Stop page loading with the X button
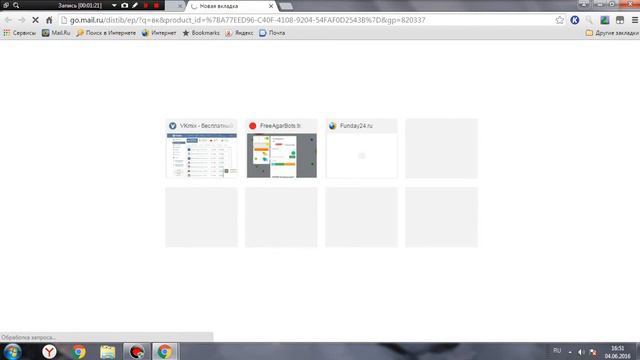640x360 pixels. (x=36, y=20)
